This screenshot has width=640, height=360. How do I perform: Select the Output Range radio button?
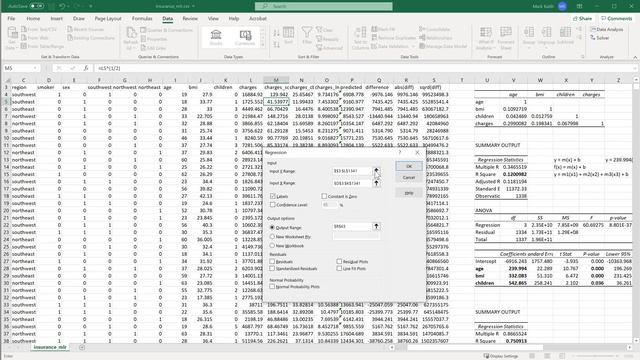point(272,227)
